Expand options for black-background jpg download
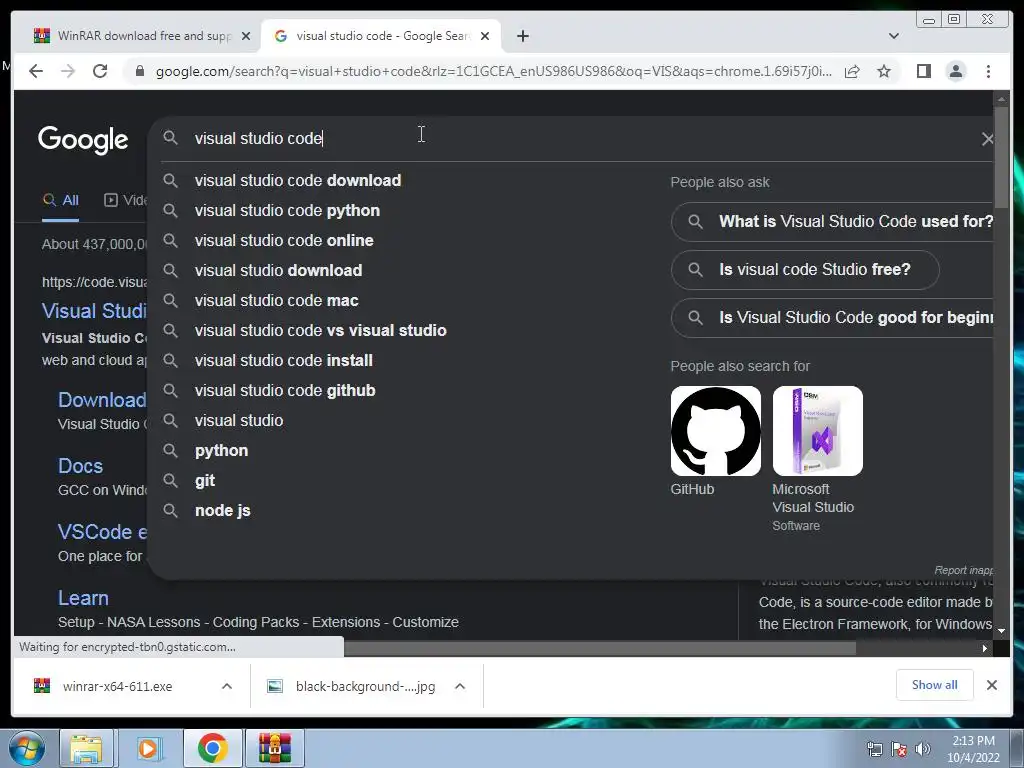1024x768 pixels. [x=460, y=686]
